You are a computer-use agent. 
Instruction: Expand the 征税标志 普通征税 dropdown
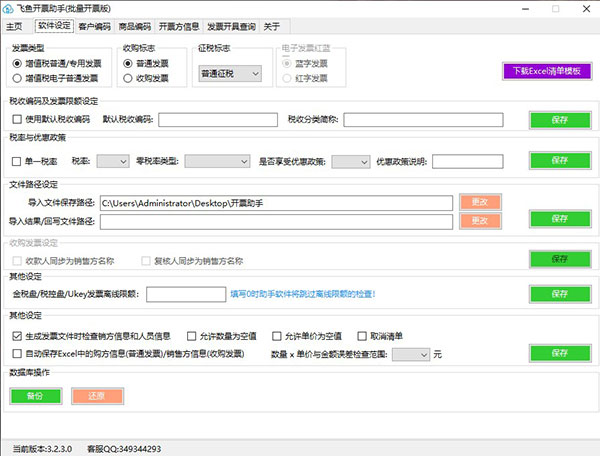(227, 73)
